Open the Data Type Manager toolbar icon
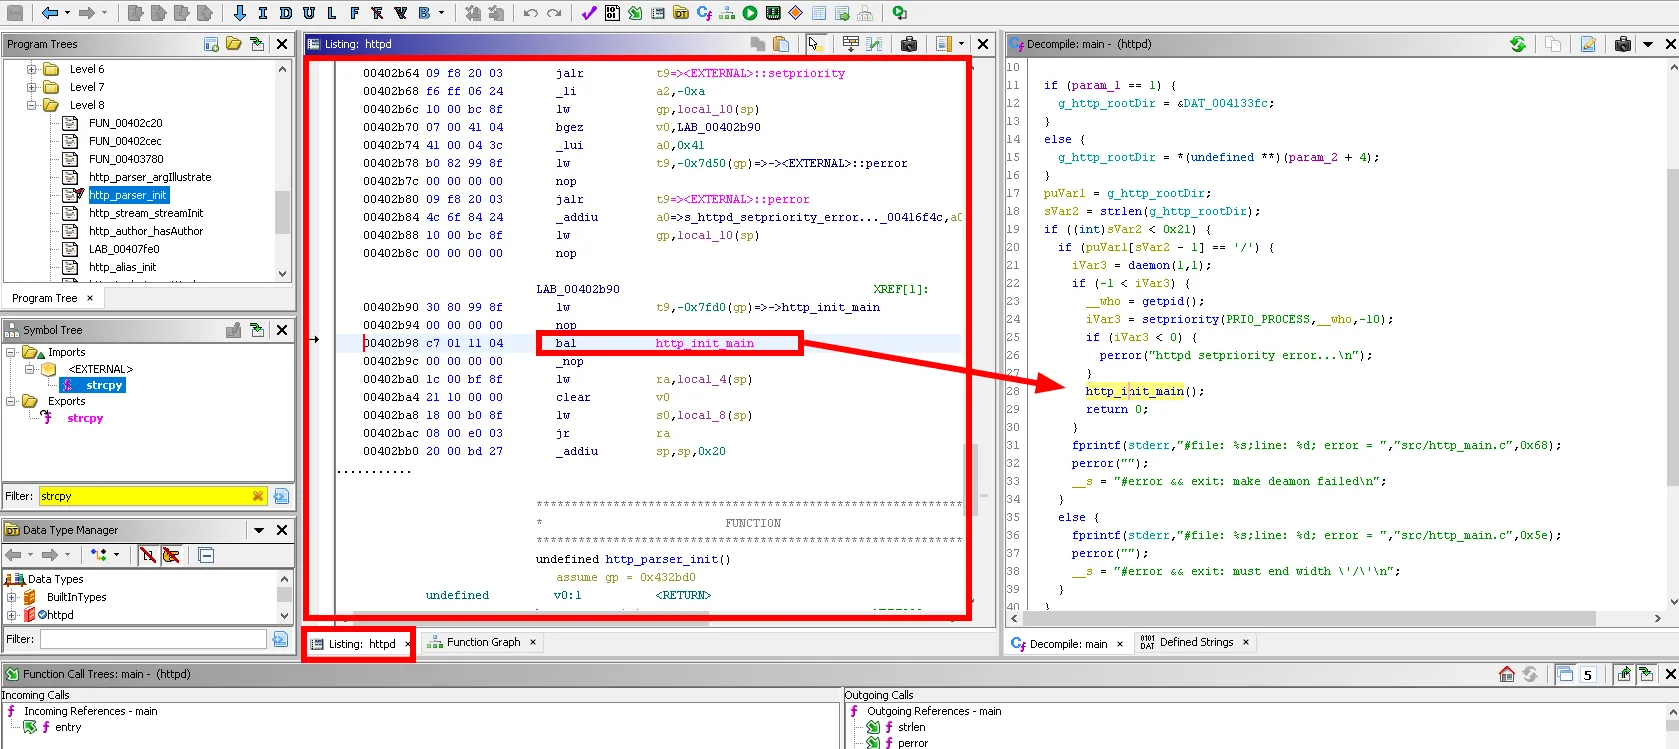 tap(681, 13)
